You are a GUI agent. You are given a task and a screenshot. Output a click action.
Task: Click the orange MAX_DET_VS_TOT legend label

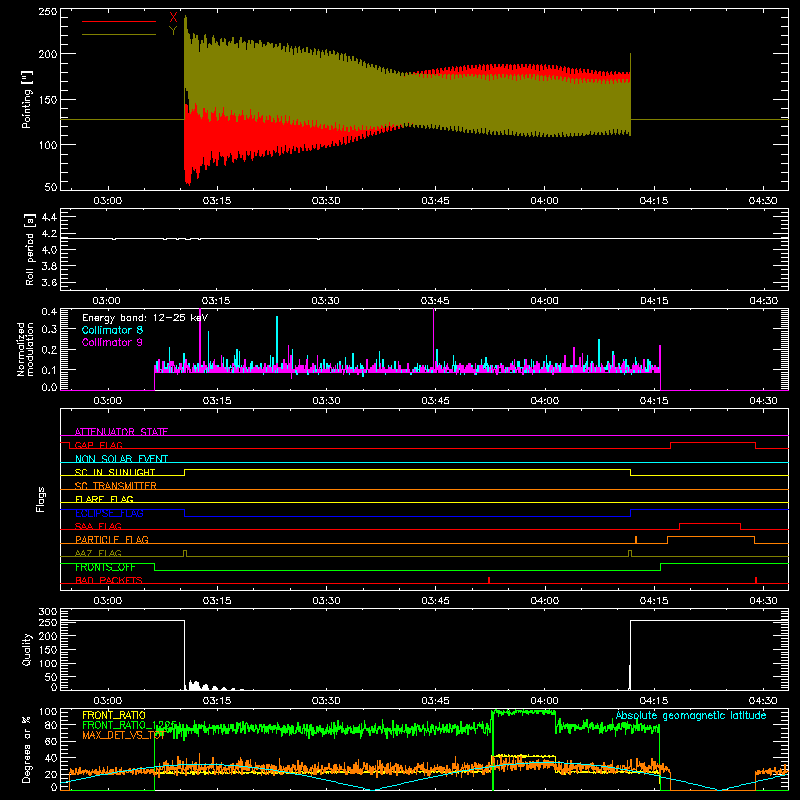[x=123, y=735]
